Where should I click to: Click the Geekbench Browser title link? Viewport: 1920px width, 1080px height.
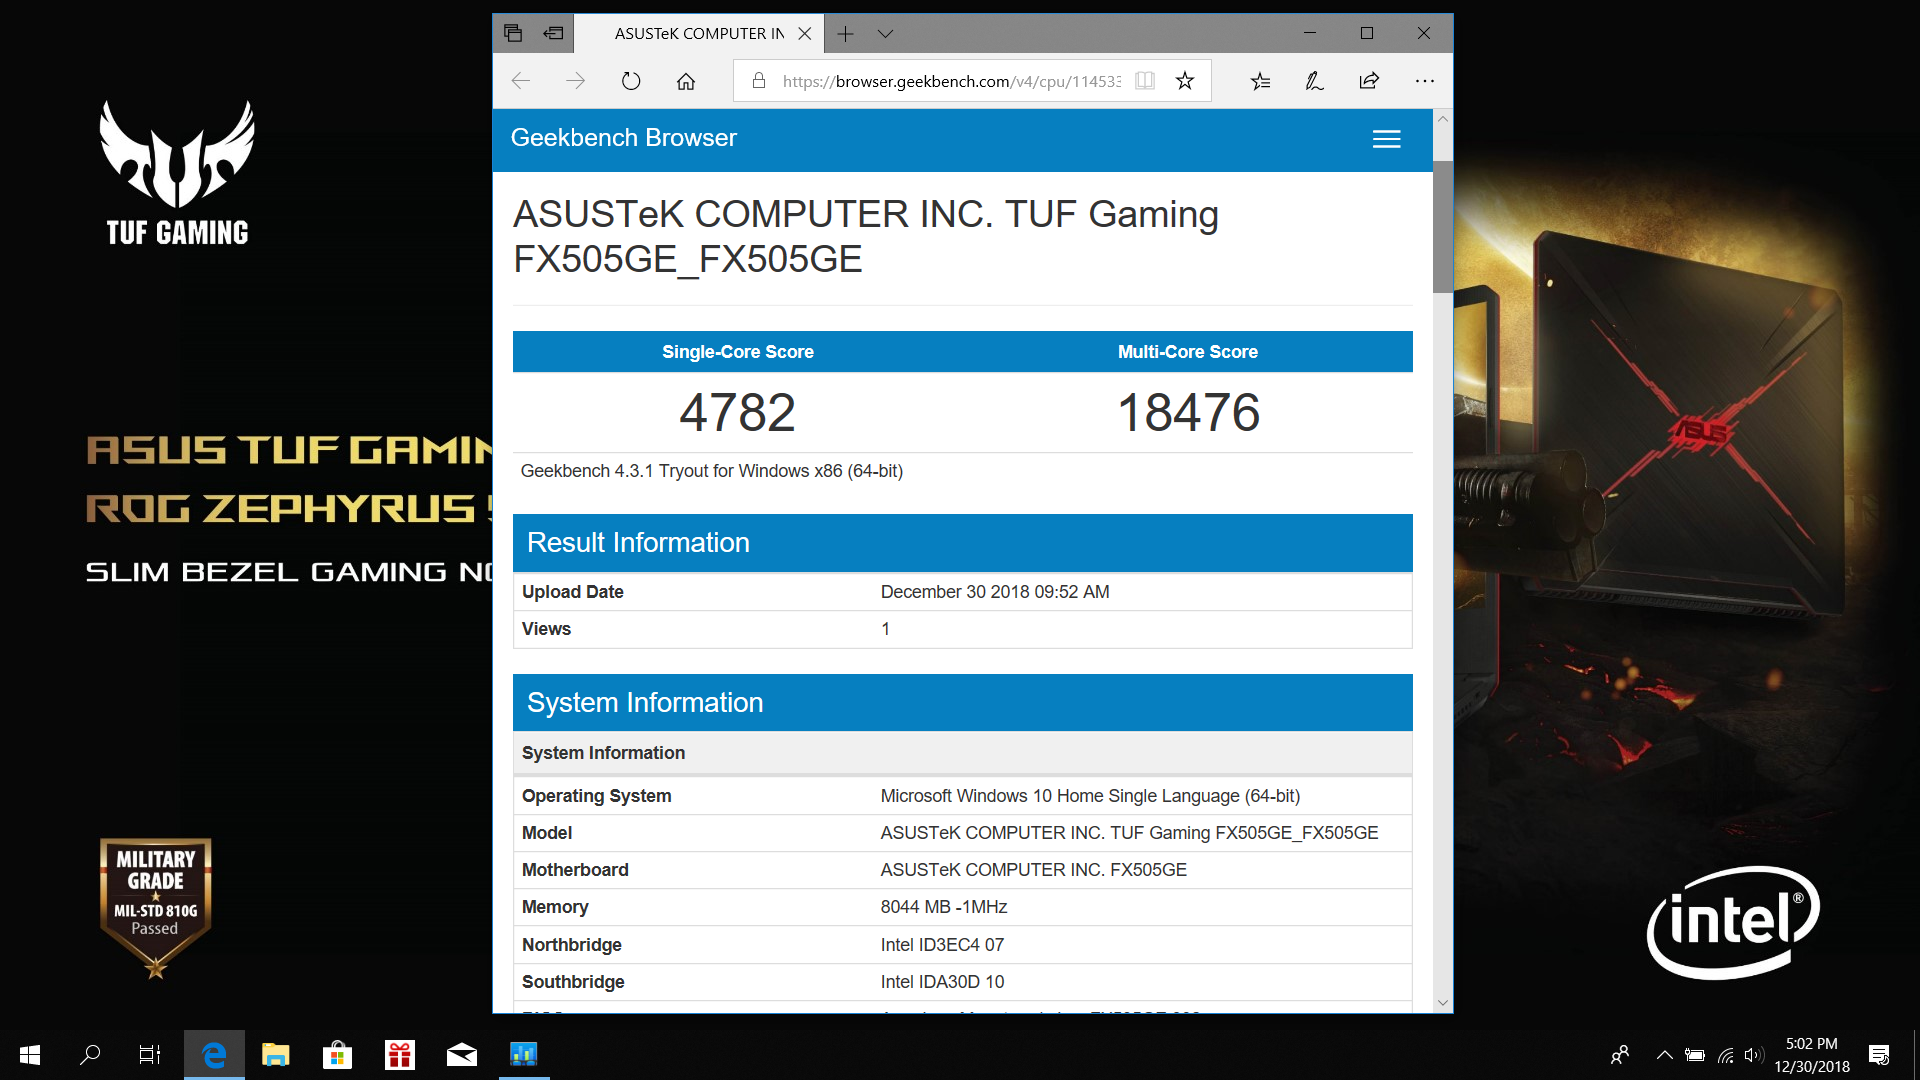point(623,138)
